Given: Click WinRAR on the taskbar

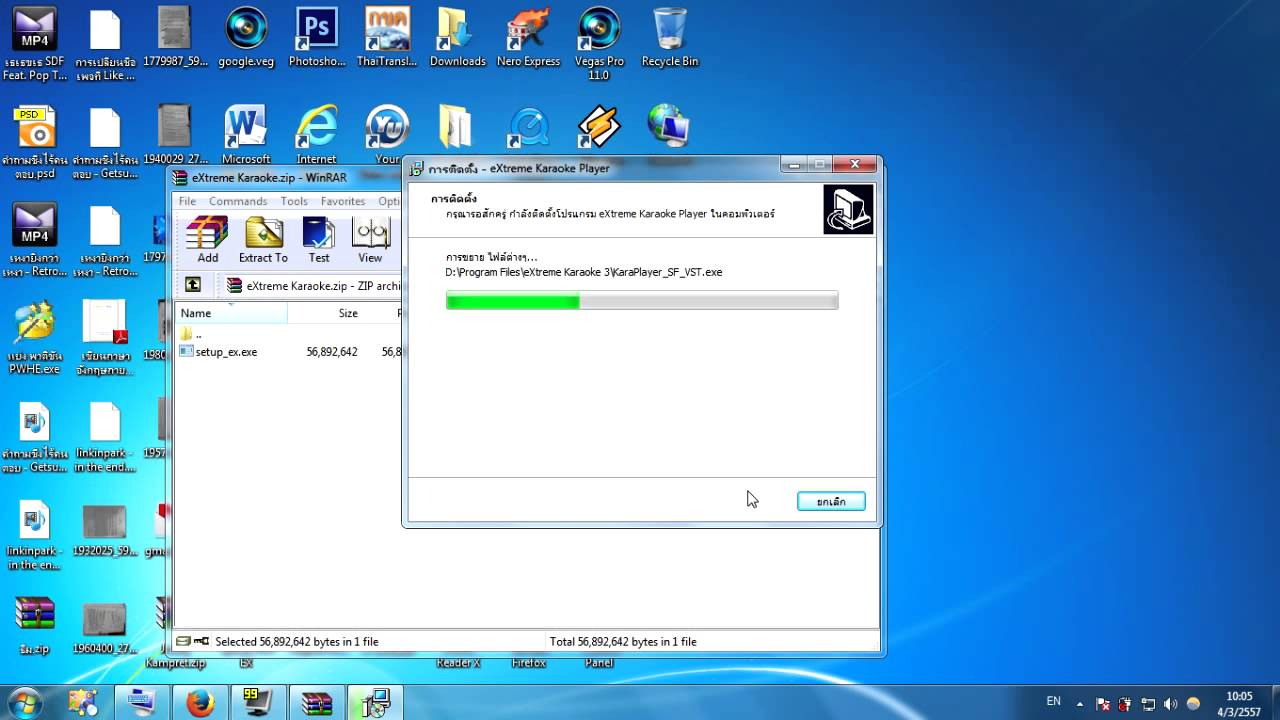Looking at the screenshot, I should click(317, 704).
